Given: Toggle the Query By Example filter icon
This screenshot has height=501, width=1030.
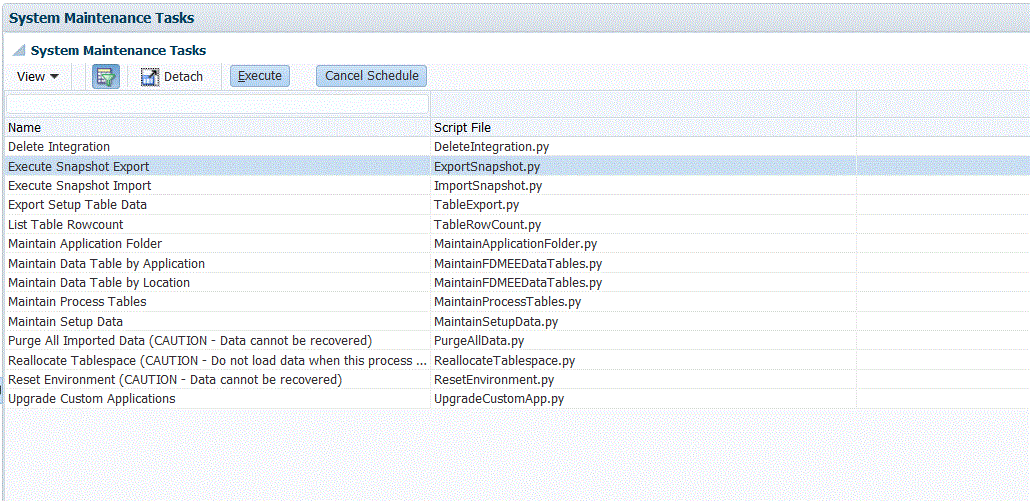Looking at the screenshot, I should click(106, 76).
